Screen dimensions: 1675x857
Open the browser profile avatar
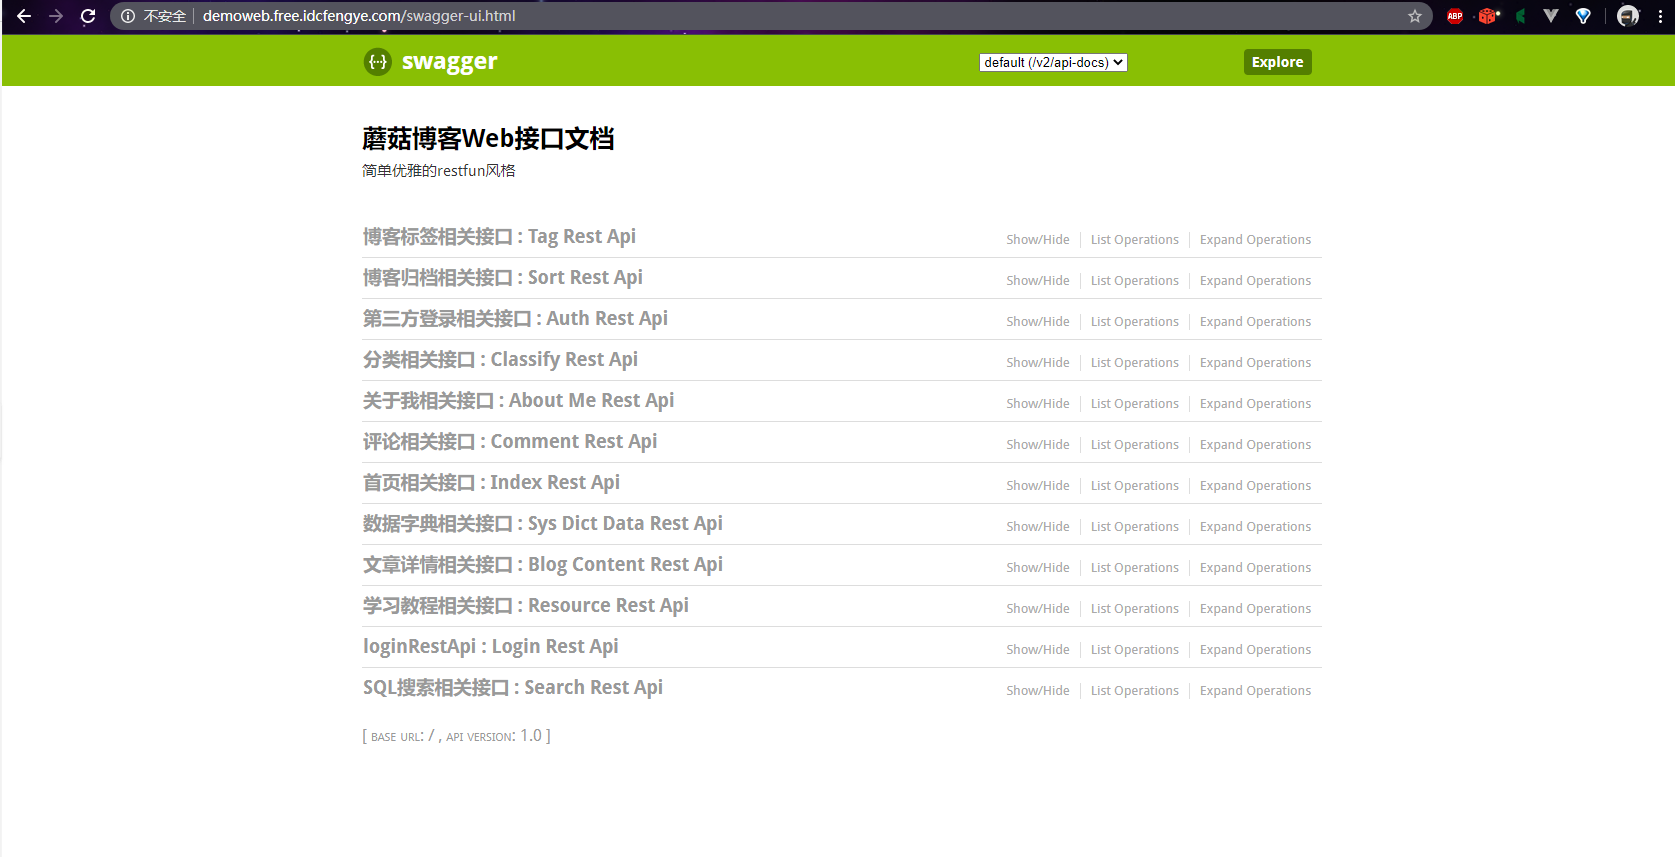pyautogui.click(x=1628, y=16)
